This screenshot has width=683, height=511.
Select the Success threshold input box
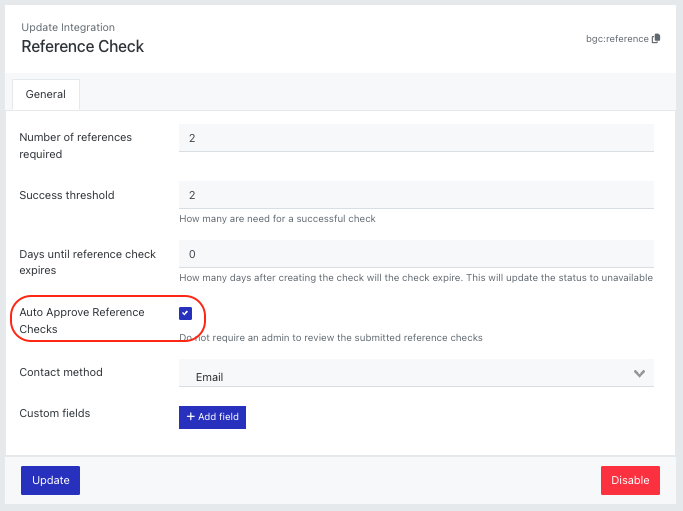pyautogui.click(x=416, y=195)
